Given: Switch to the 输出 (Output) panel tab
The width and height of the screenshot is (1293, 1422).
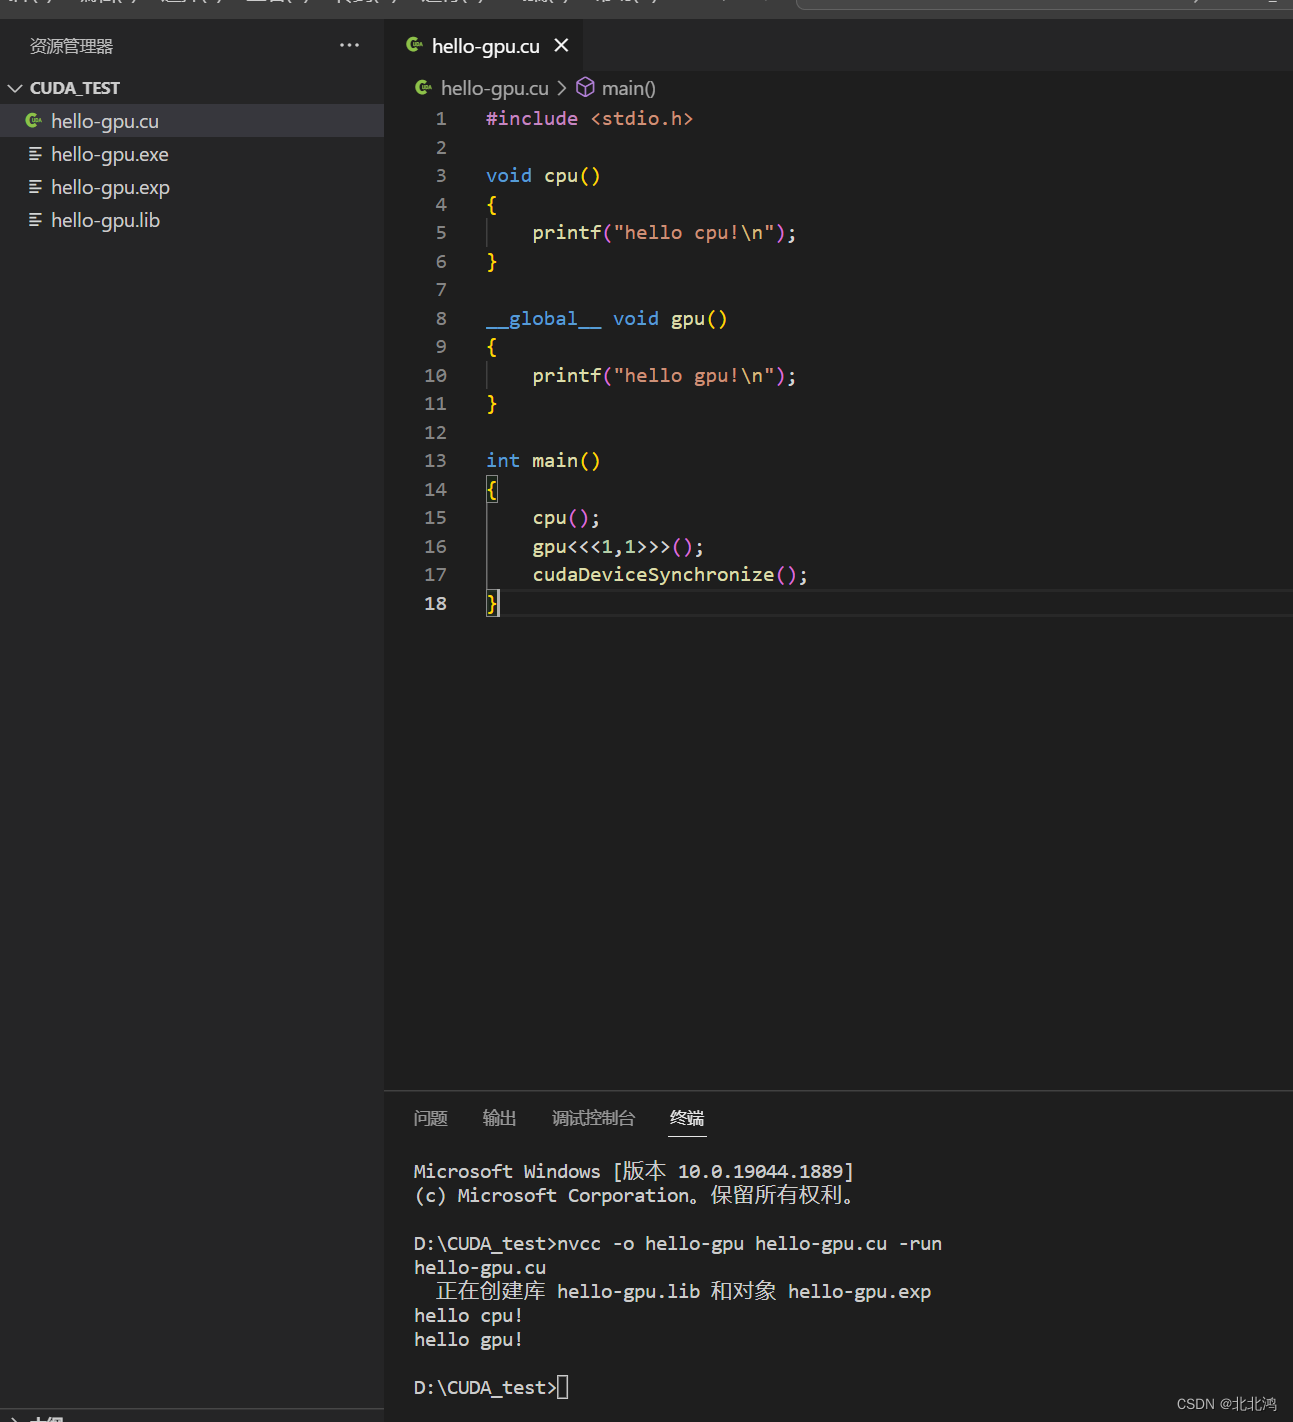Looking at the screenshot, I should click(499, 1118).
